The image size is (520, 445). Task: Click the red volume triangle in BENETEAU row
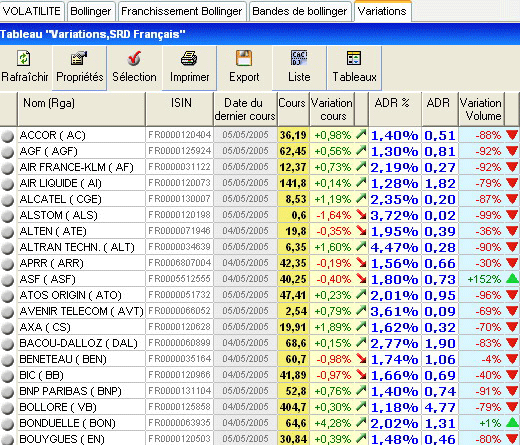[512, 359]
